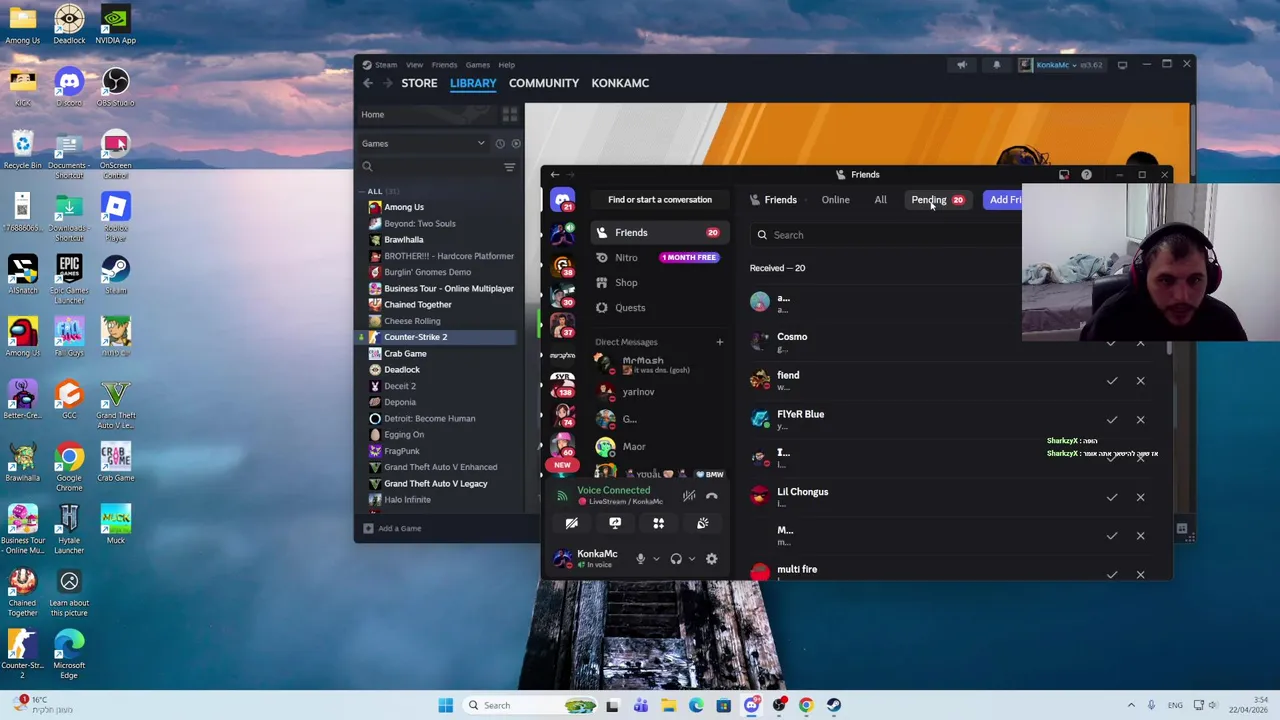The width and height of the screenshot is (1280, 720).
Task: Open Discord User Settings gear
Action: tap(712, 559)
